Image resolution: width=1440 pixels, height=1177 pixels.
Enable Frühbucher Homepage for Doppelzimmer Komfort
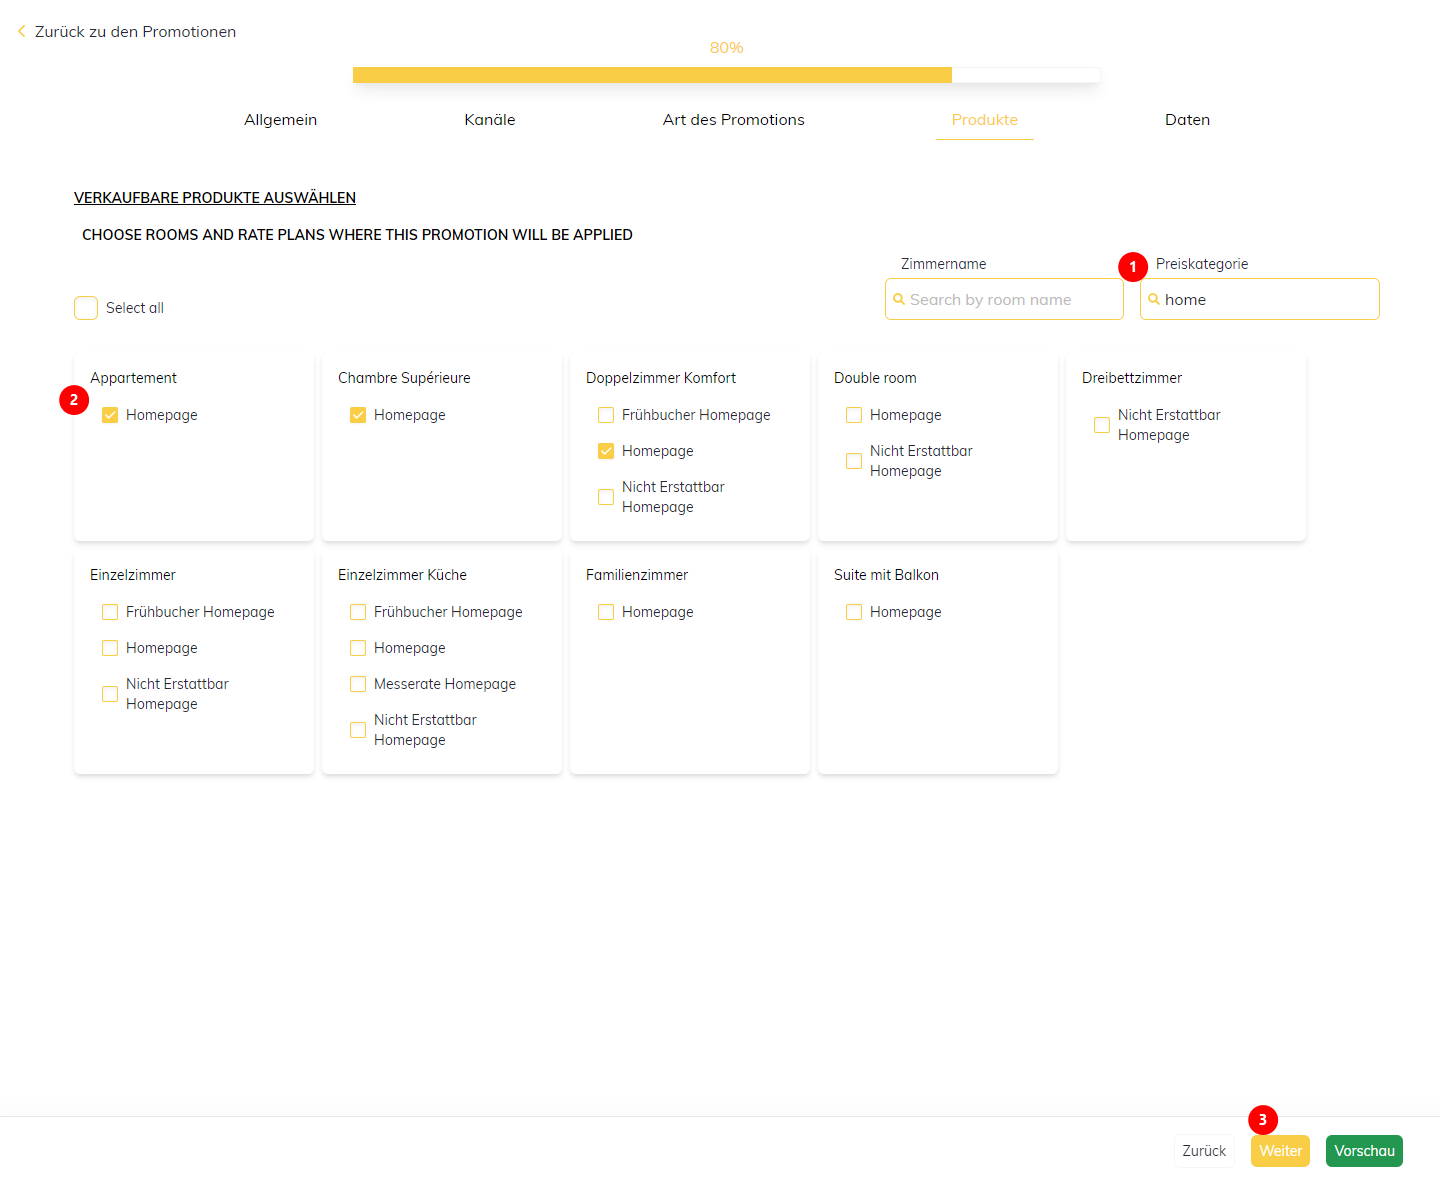point(606,415)
